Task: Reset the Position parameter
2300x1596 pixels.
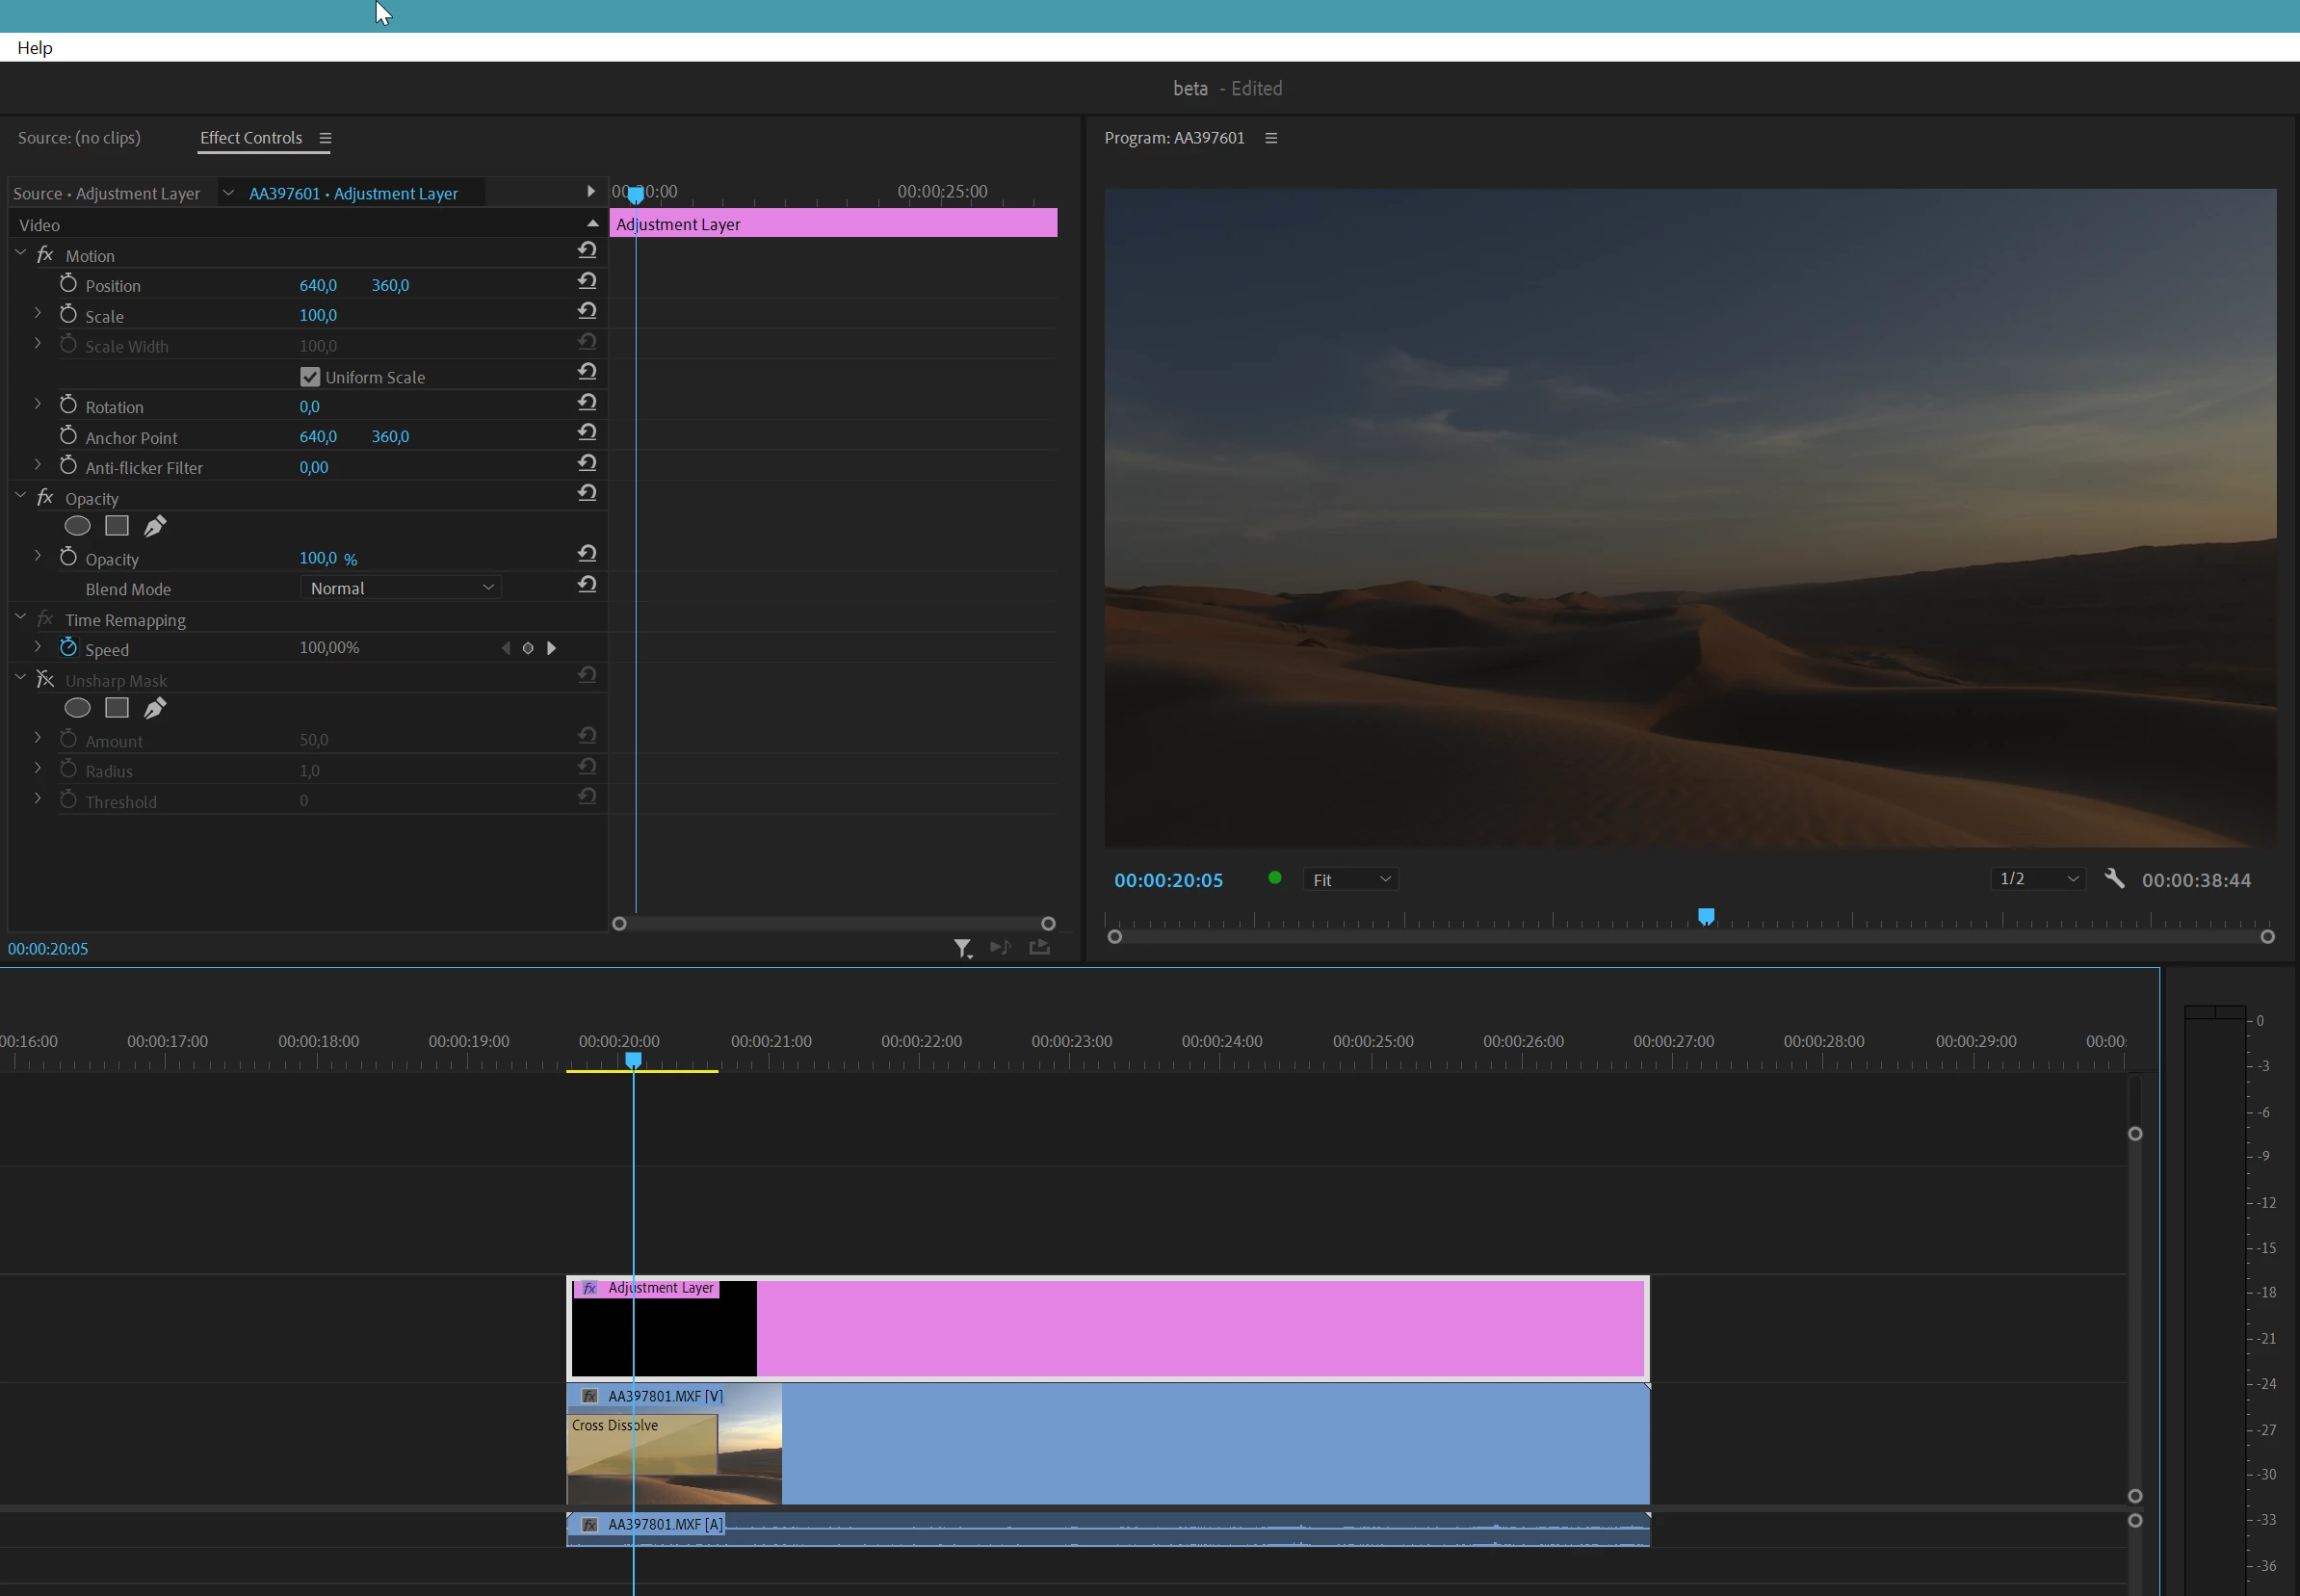Action: [x=587, y=281]
